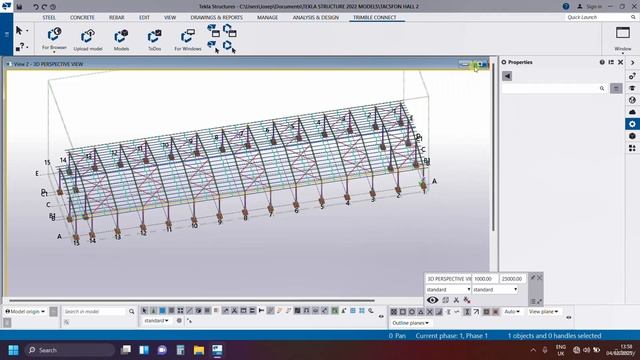Select the Properties gear icon in side pane

pos(632,124)
